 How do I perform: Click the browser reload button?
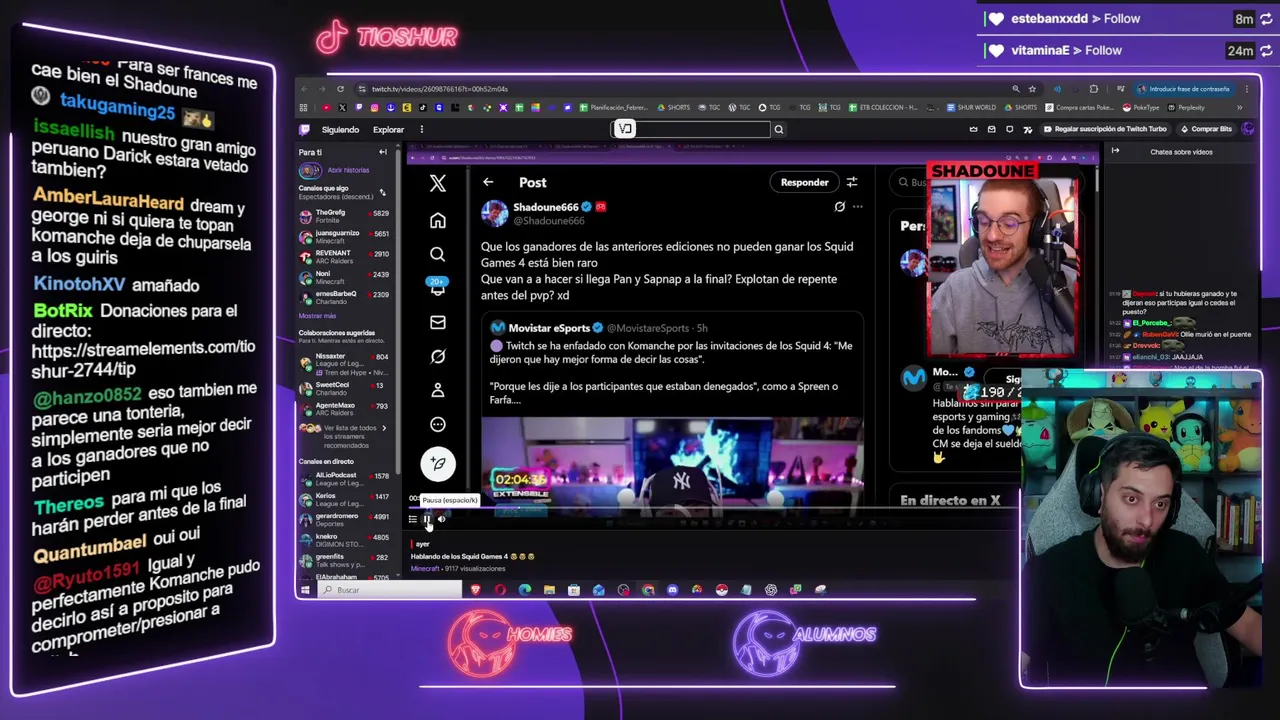tap(340, 89)
